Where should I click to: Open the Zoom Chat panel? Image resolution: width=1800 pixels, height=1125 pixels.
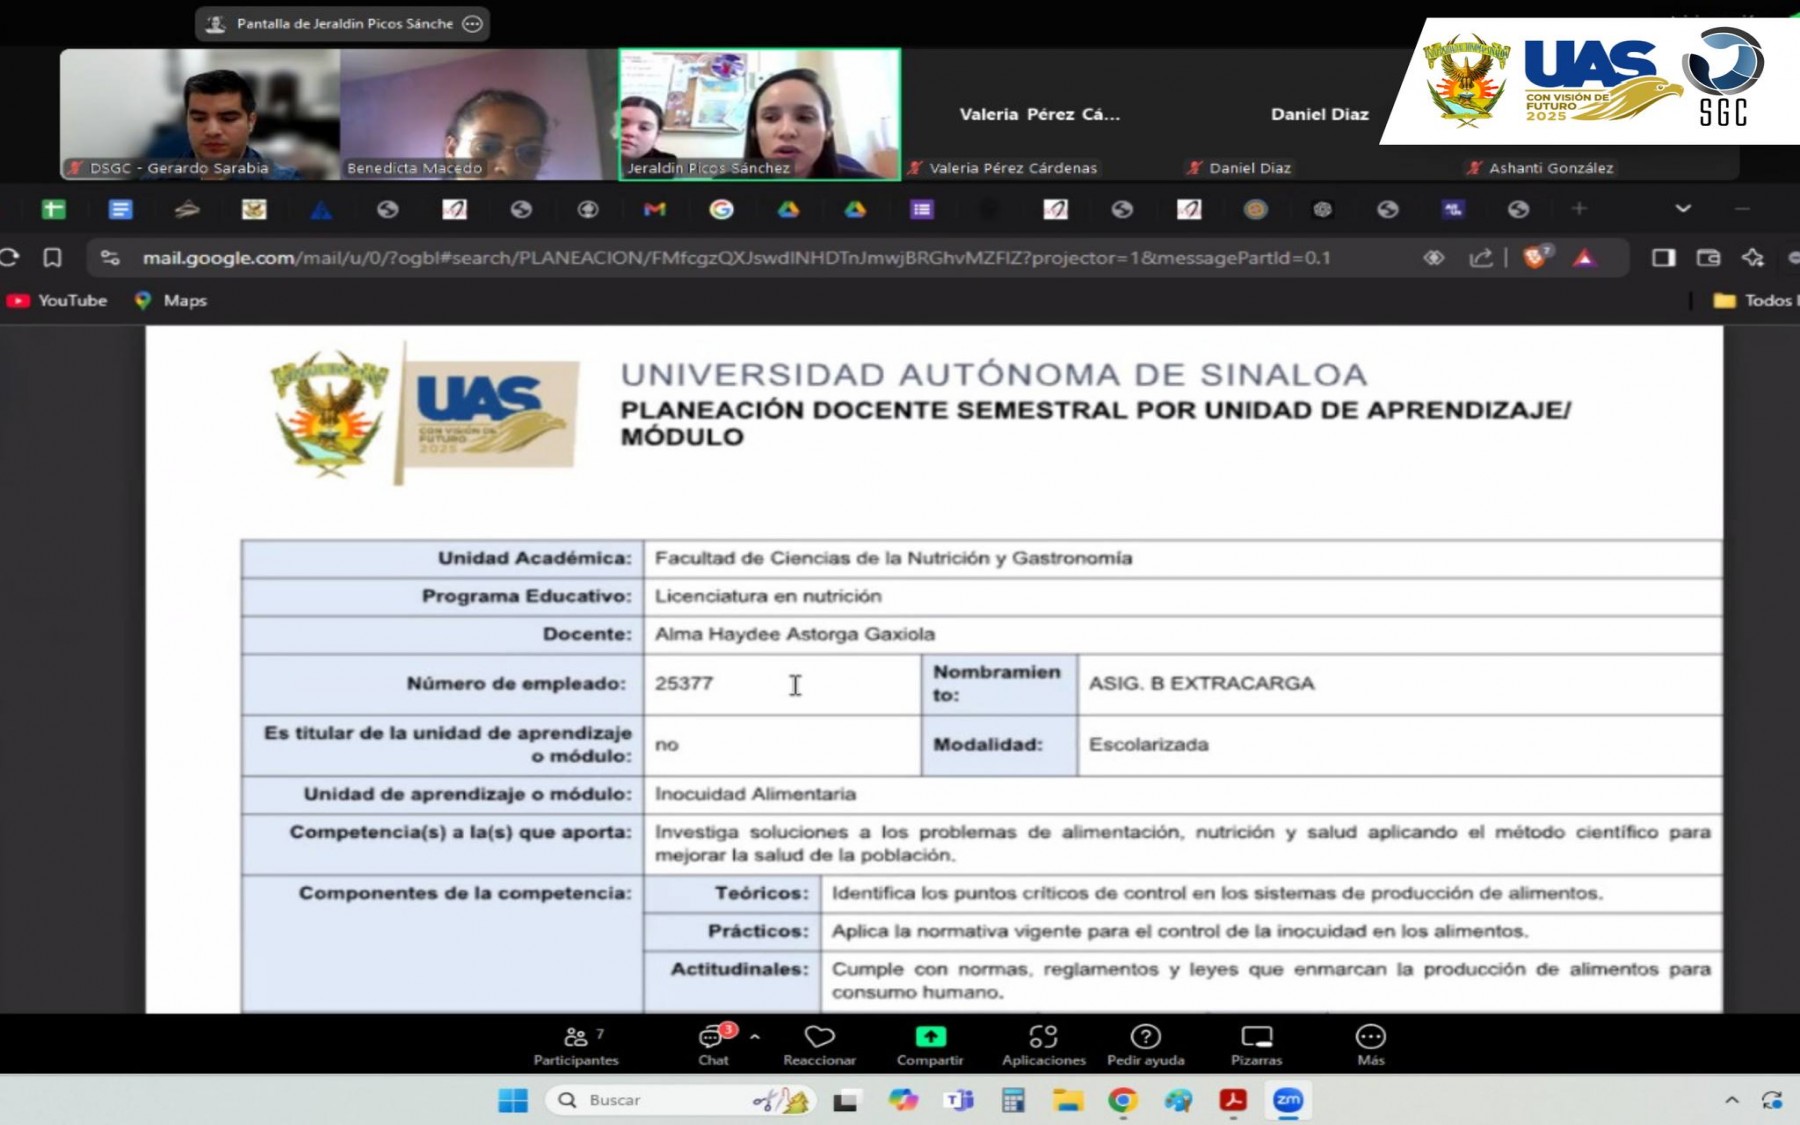pyautogui.click(x=714, y=1046)
